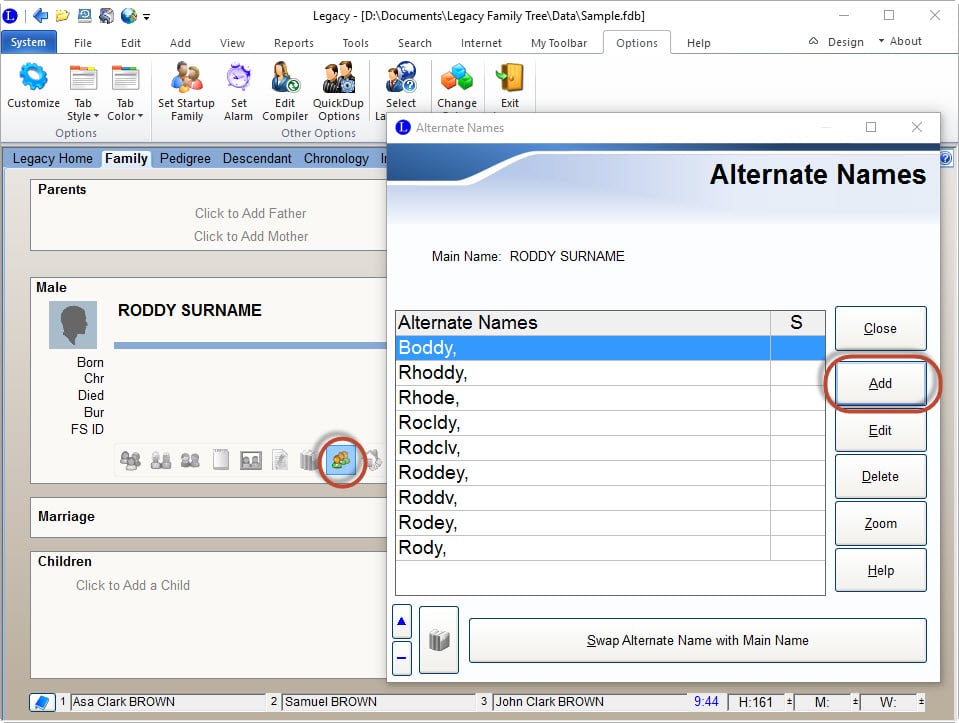Viewport: 959px width, 723px height.
Task: Click the blue move-up arrow button
Action: [402, 621]
